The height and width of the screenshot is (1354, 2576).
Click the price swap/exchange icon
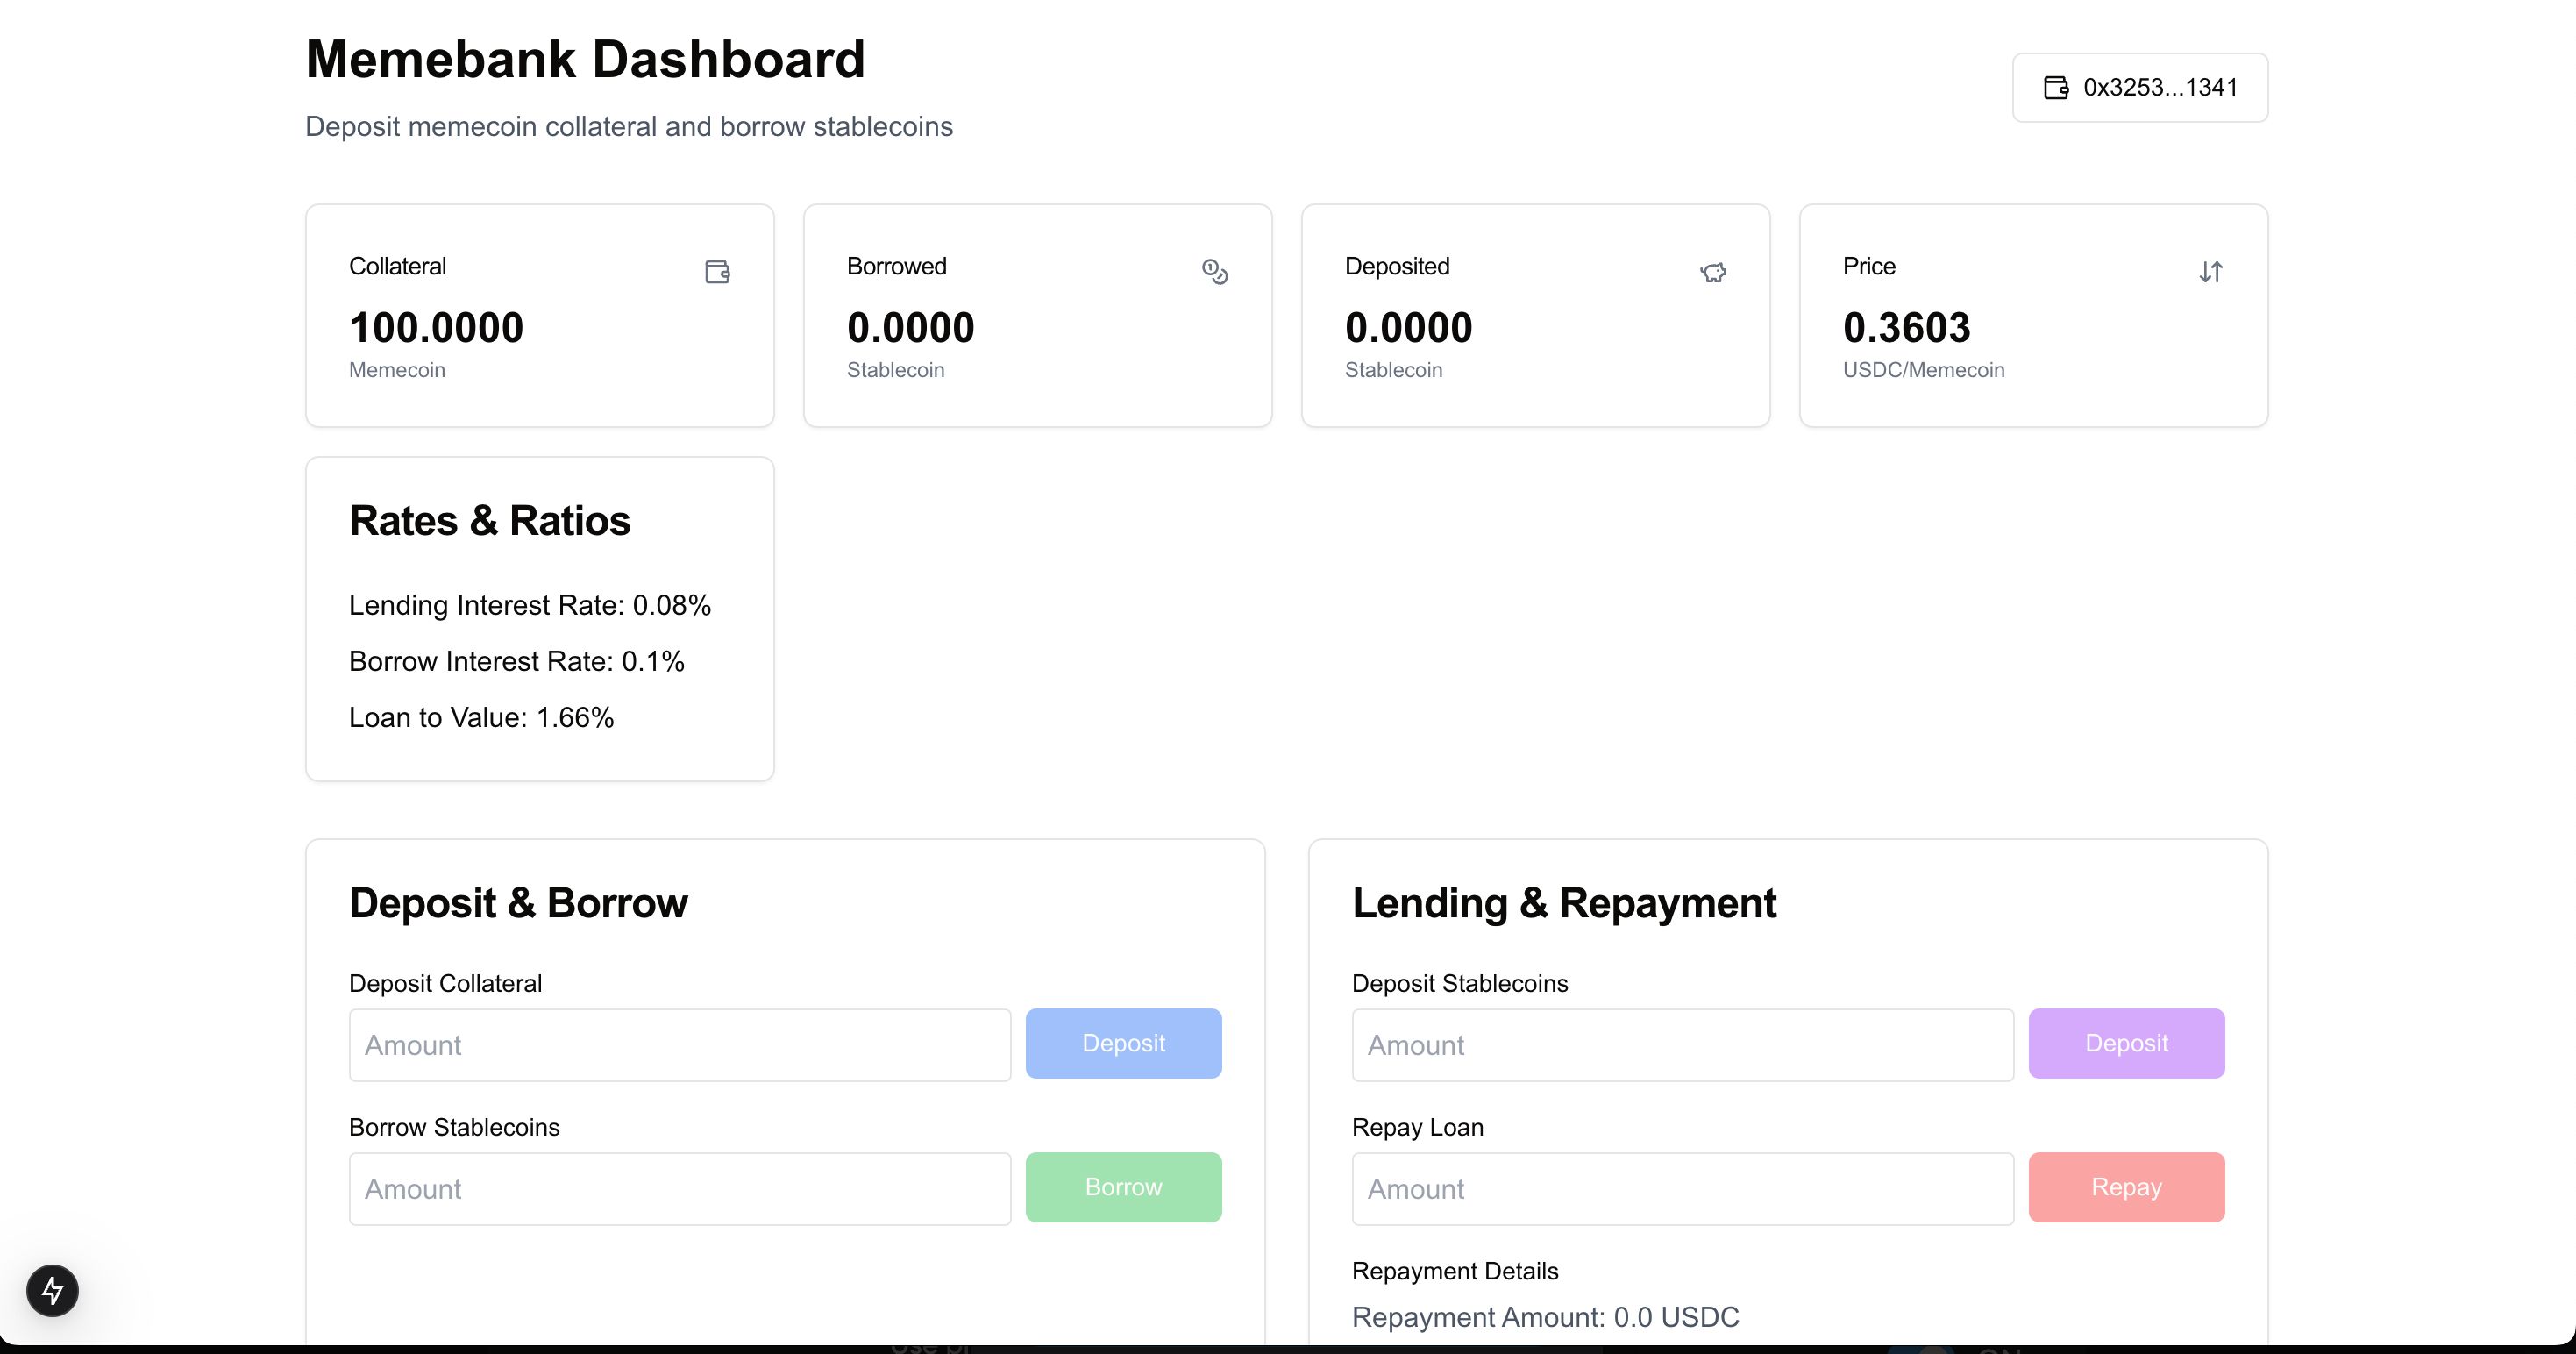(x=2211, y=269)
